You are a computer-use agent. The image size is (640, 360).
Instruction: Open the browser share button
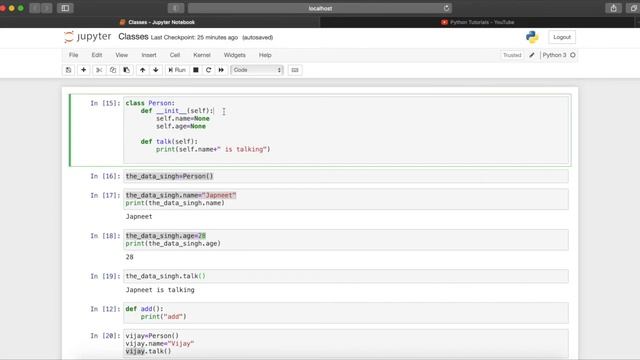(x=613, y=8)
